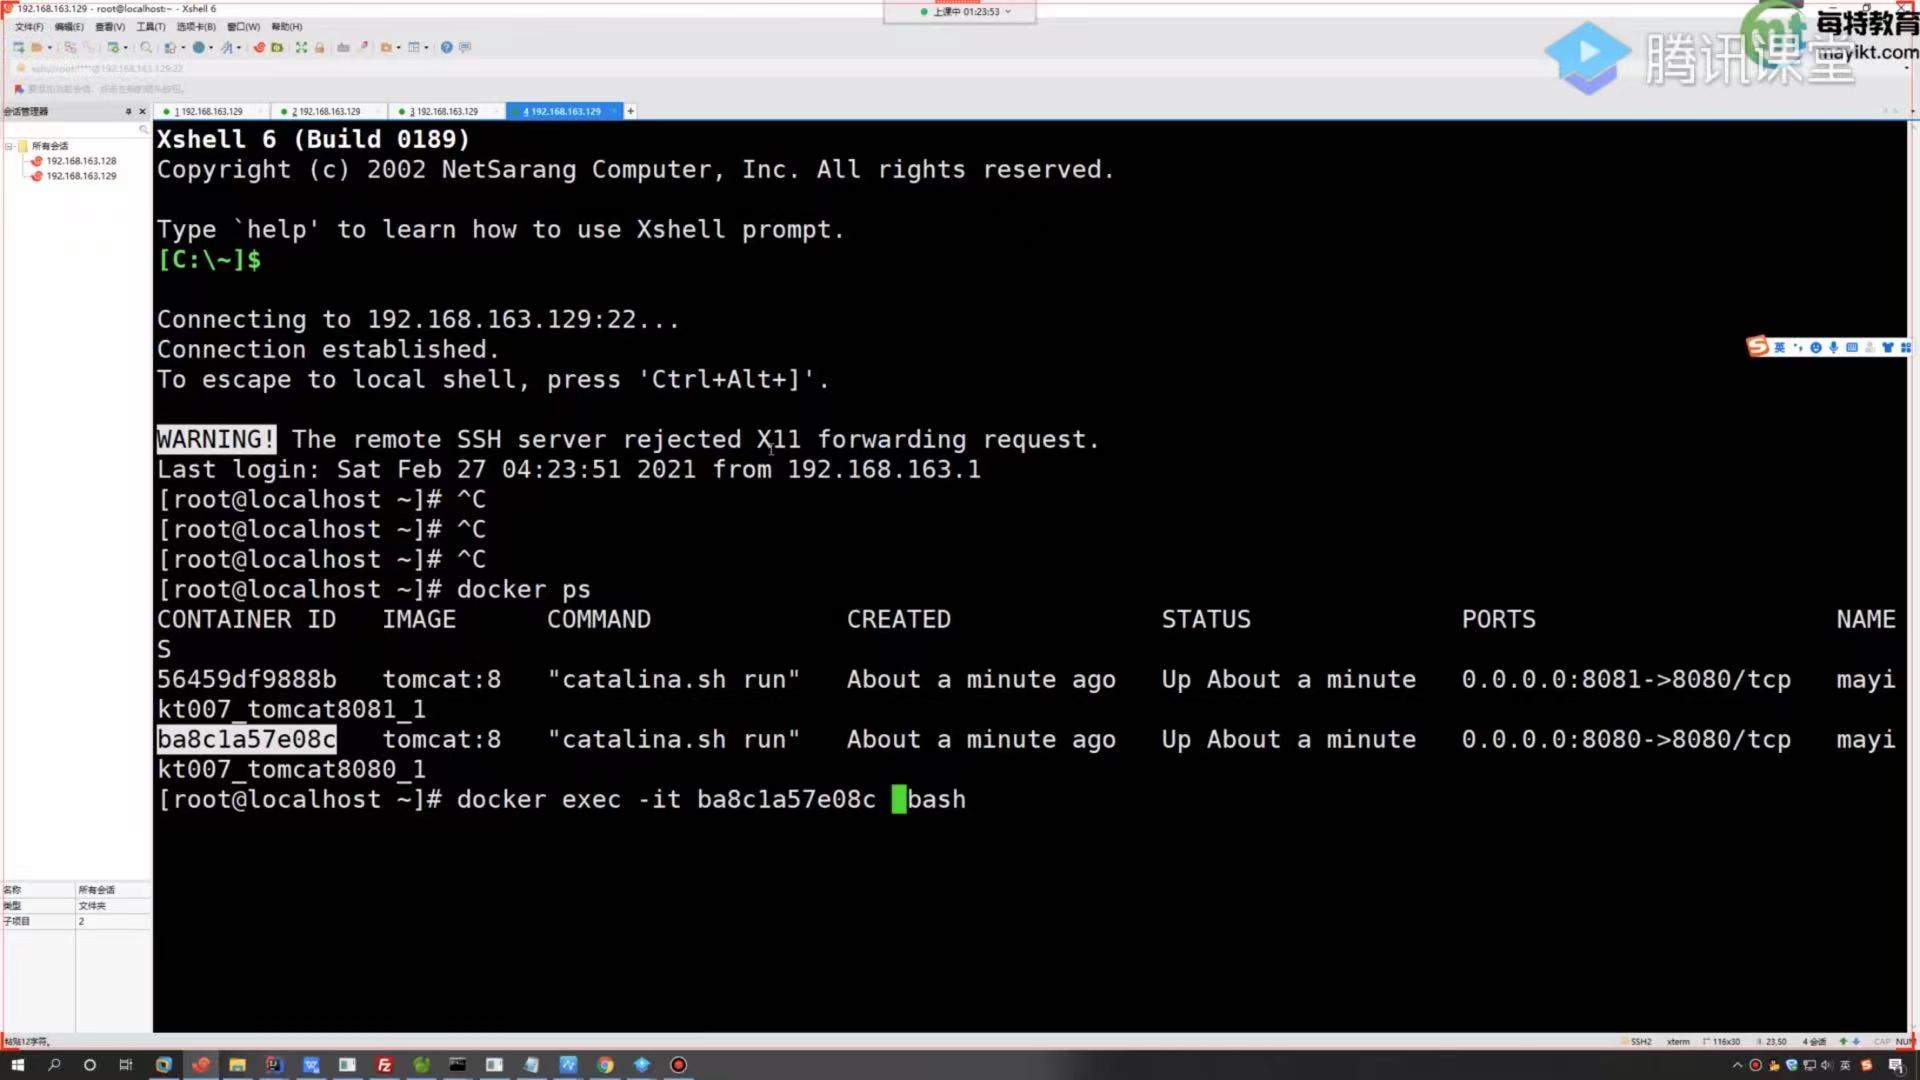The width and height of the screenshot is (1920, 1080).
Task: Pin the session manager panel
Action: pyautogui.click(x=128, y=111)
